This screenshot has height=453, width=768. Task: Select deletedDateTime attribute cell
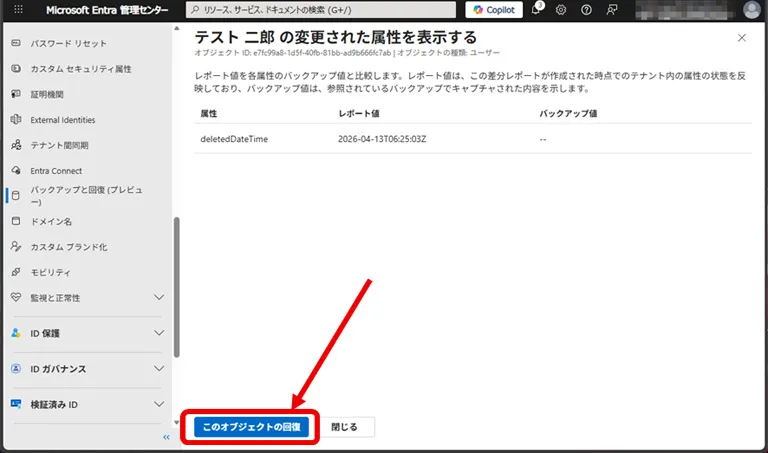tap(234, 139)
